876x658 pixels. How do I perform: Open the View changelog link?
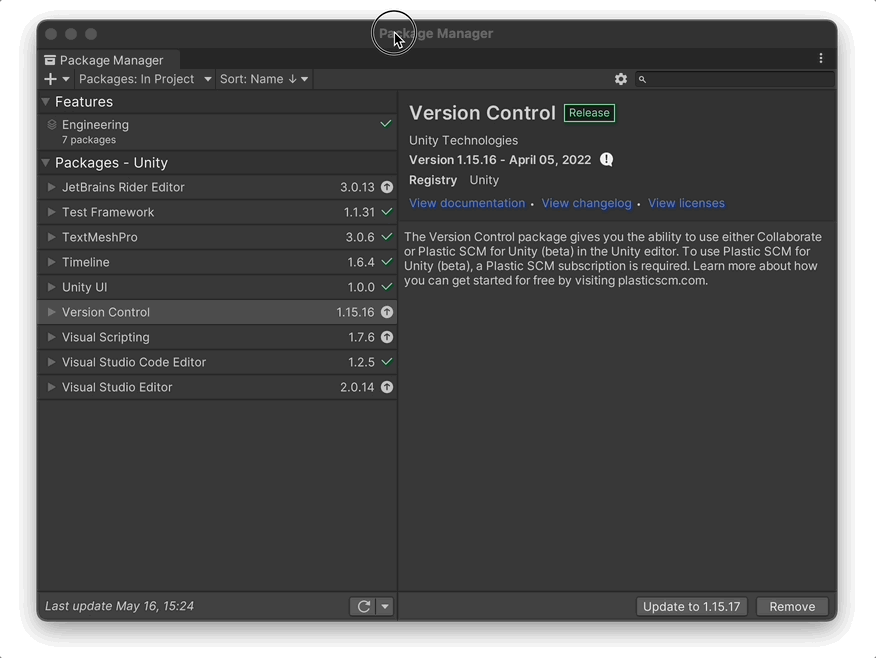[586, 203]
